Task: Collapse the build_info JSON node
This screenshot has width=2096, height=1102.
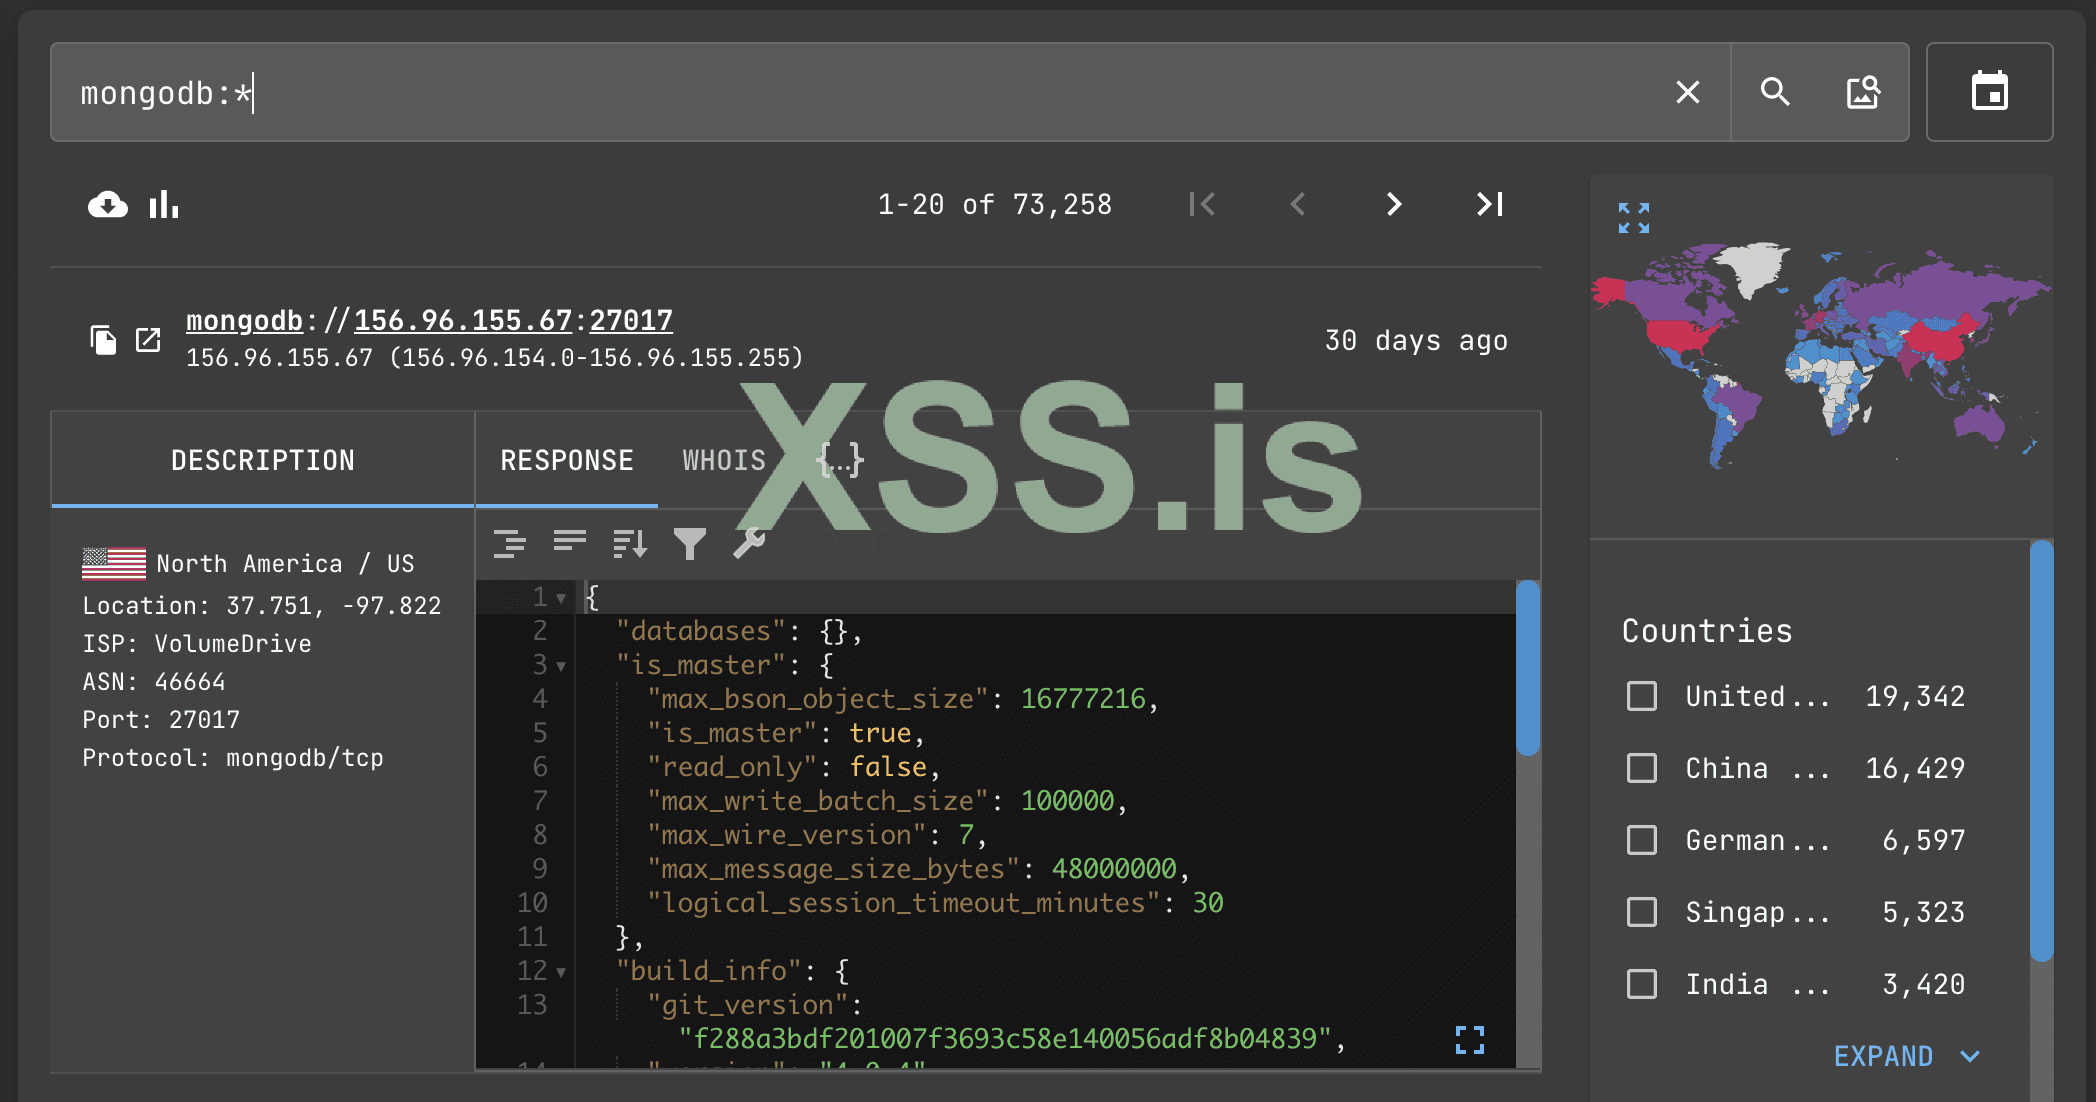Action: point(561,972)
